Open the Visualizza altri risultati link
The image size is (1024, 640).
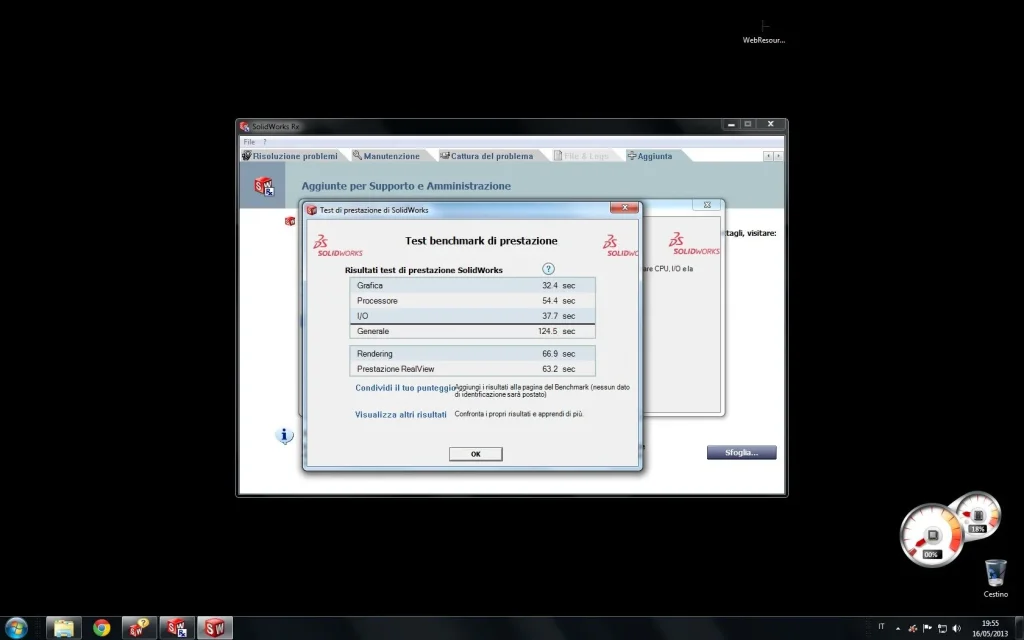[x=400, y=415]
